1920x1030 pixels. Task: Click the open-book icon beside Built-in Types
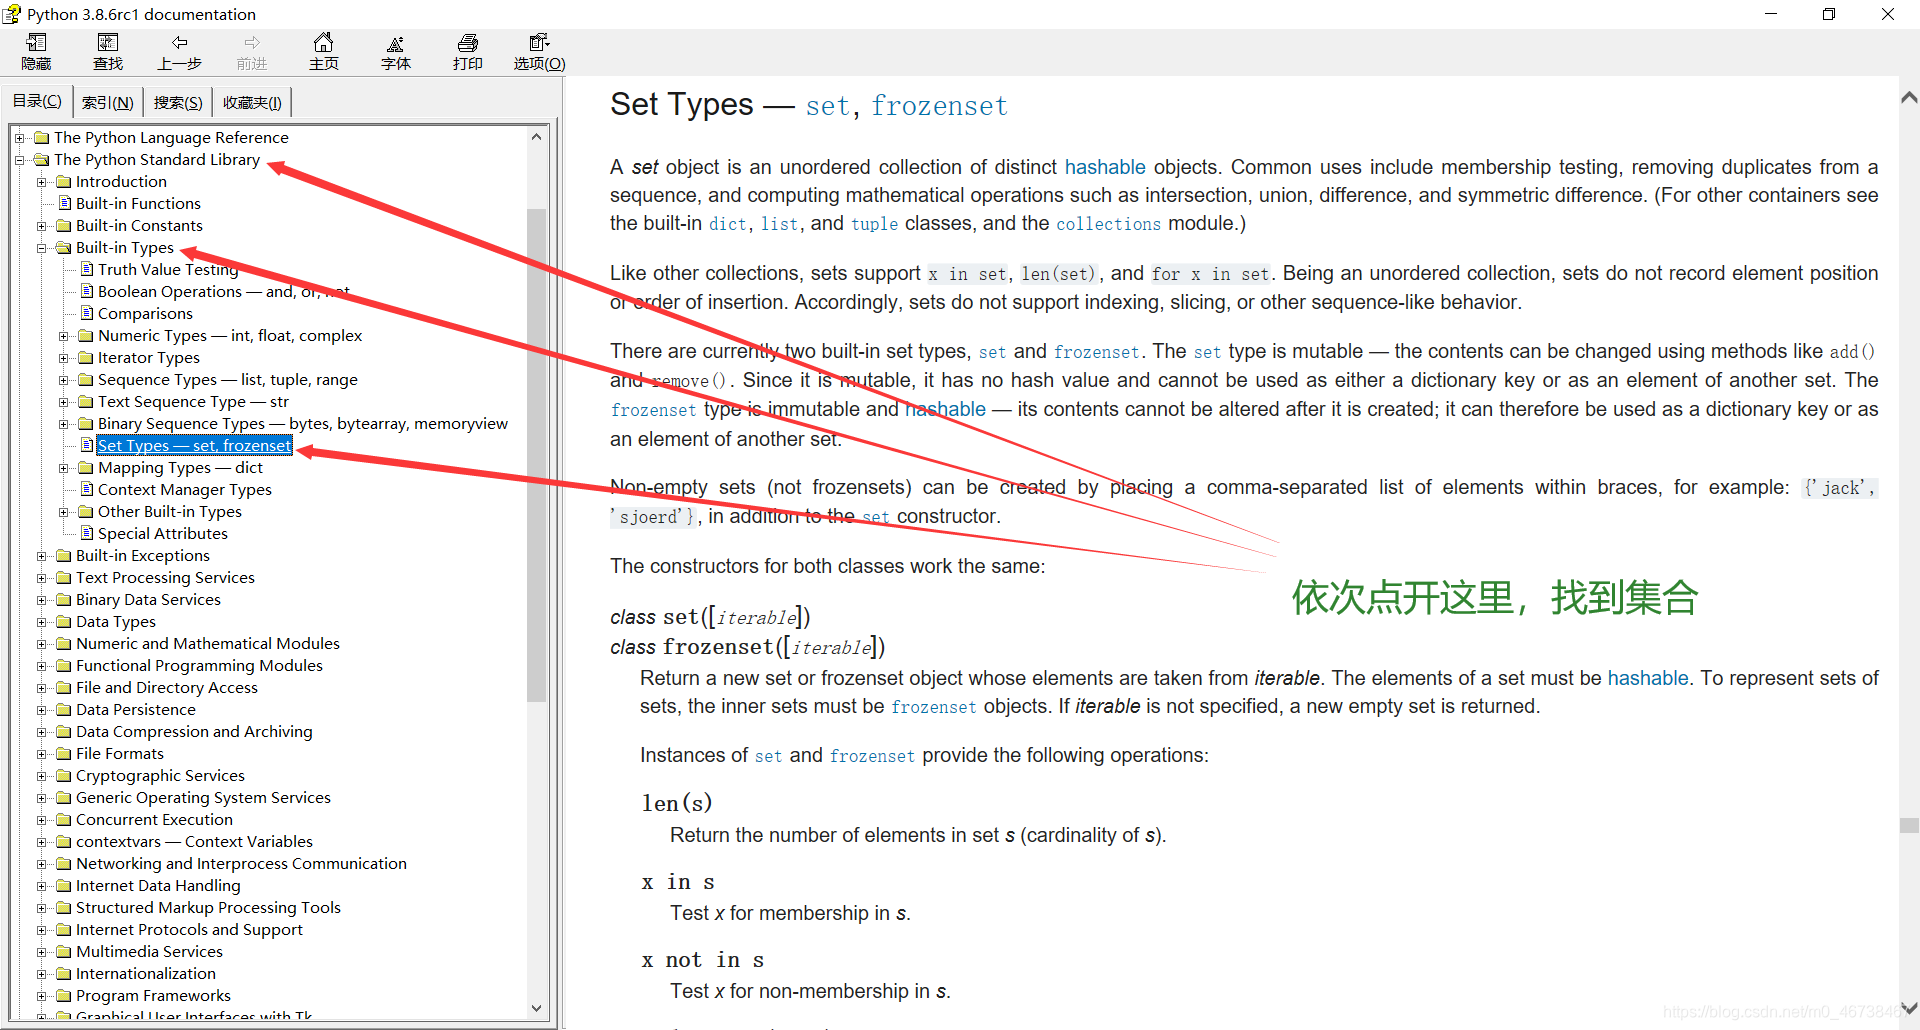point(64,247)
